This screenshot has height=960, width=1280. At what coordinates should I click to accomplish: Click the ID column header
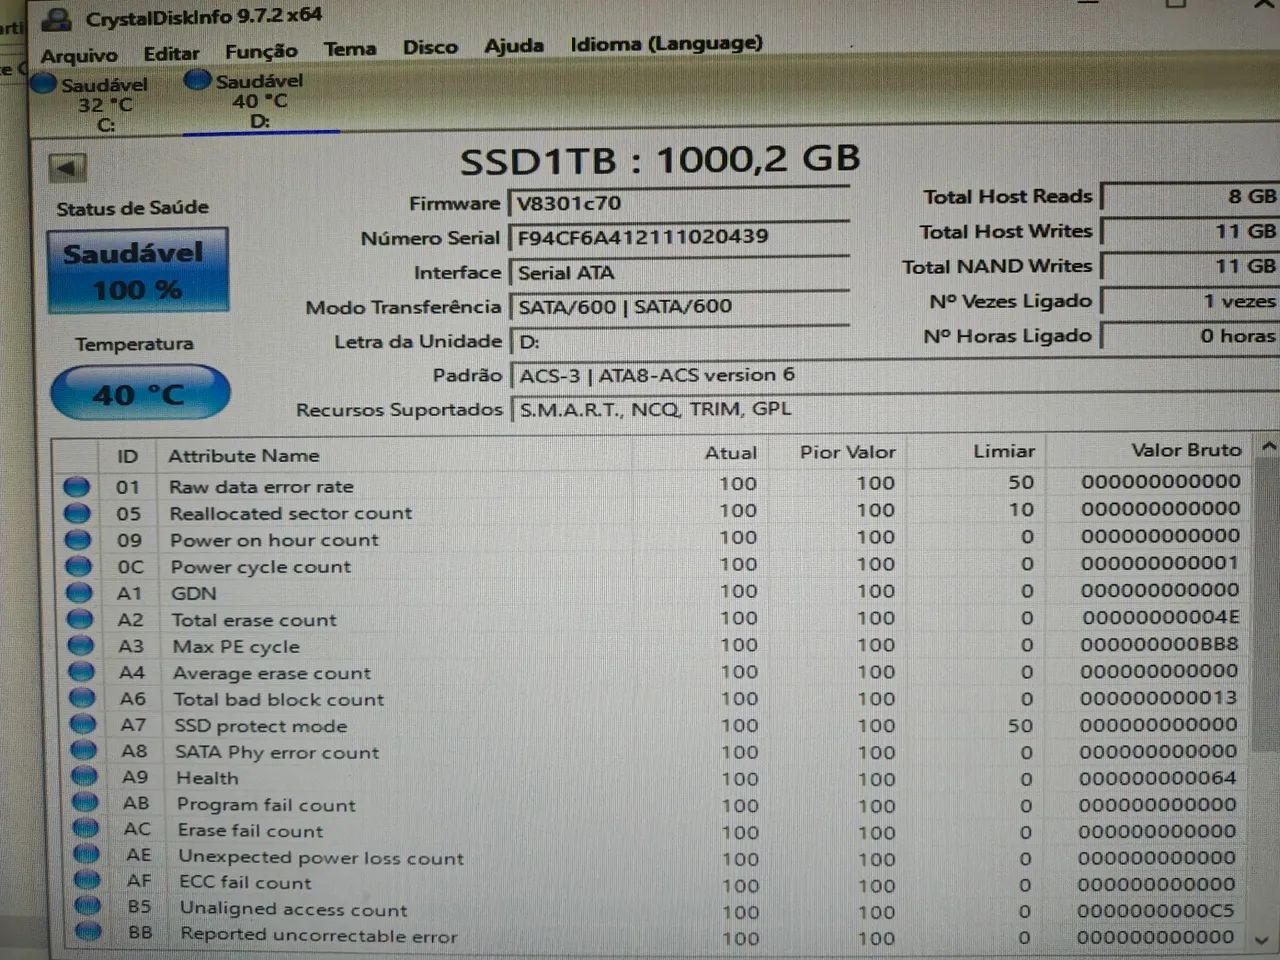pyautogui.click(x=127, y=456)
